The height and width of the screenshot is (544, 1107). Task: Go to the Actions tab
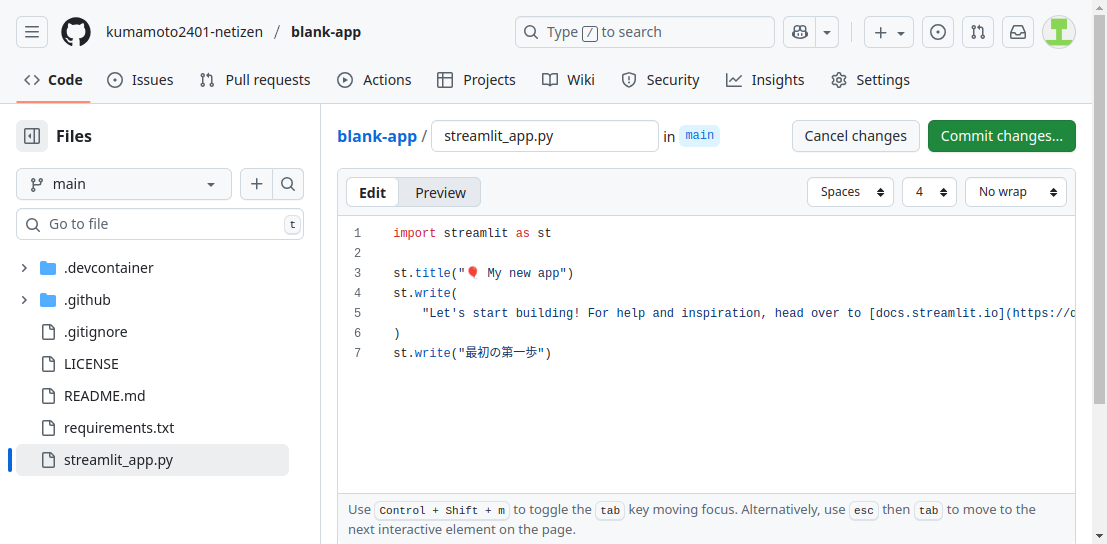point(374,80)
